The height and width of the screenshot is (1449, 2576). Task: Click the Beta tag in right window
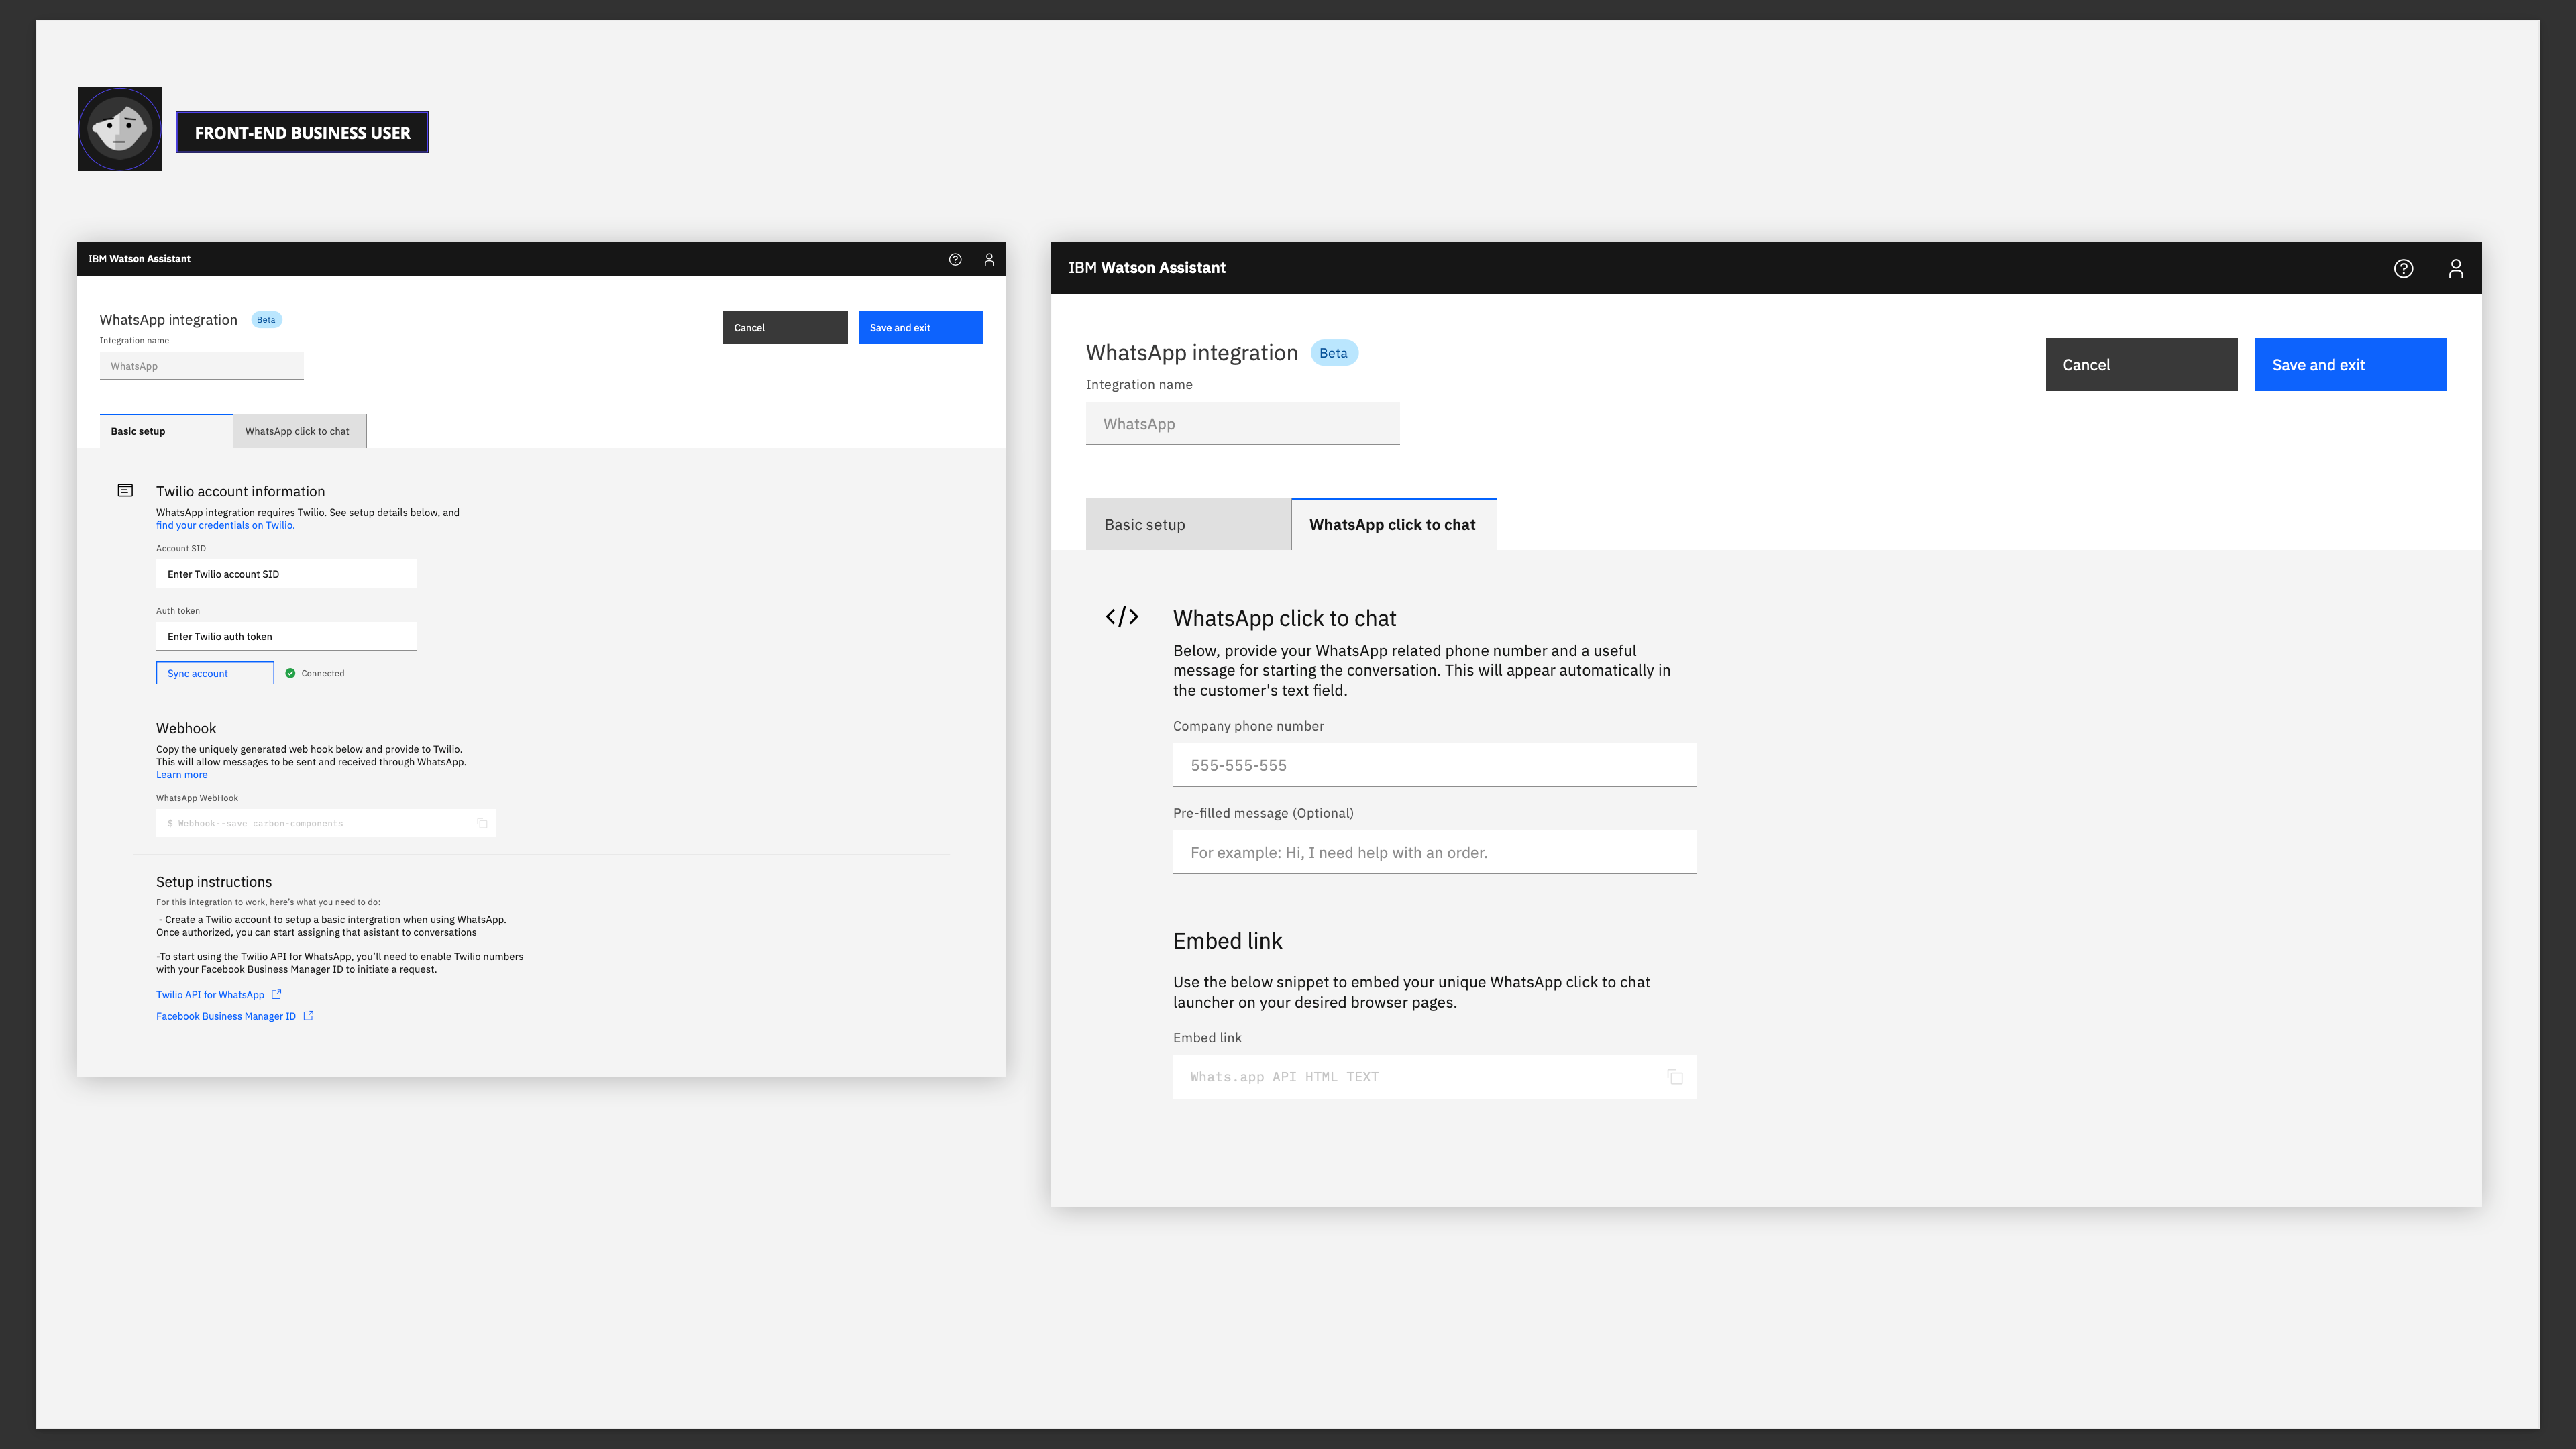(x=1333, y=353)
